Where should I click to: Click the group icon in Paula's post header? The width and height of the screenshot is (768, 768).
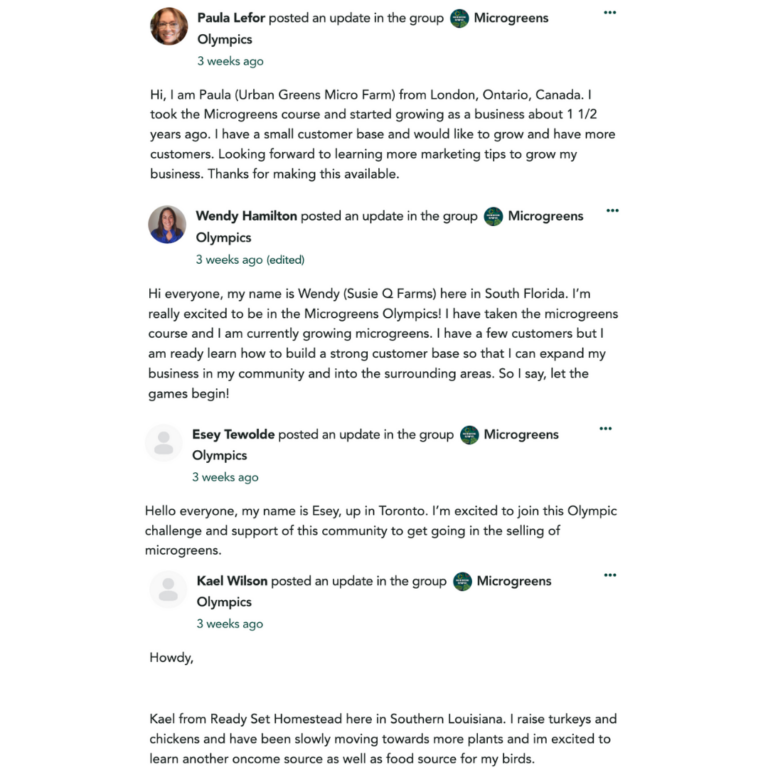(460, 18)
